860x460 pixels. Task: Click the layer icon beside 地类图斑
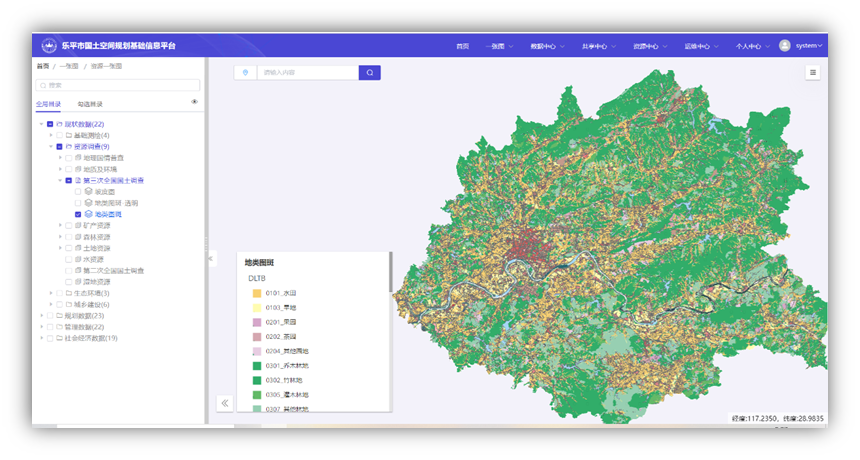[x=88, y=214]
